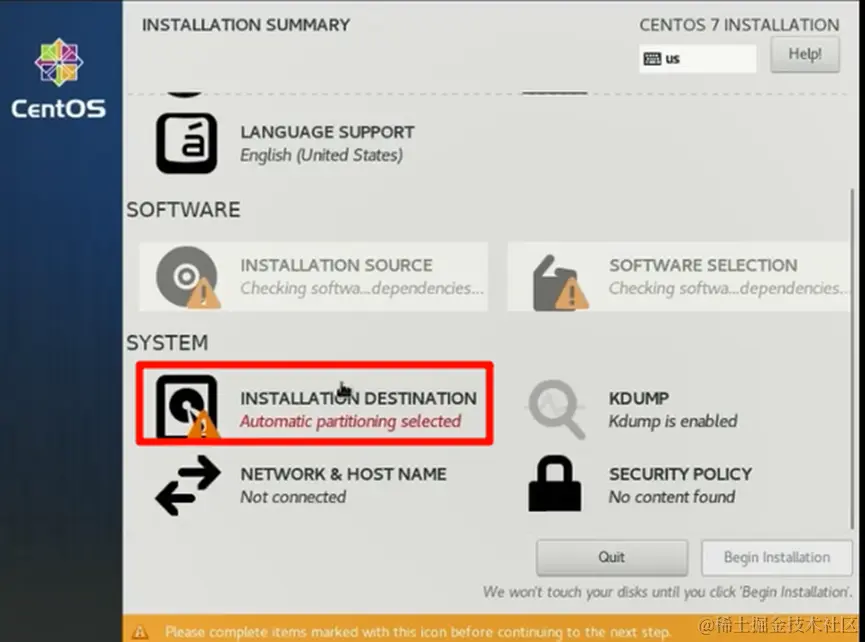This screenshot has height=642, width=865.
Task: Click the Begin Installation button
Action: [x=777, y=557]
